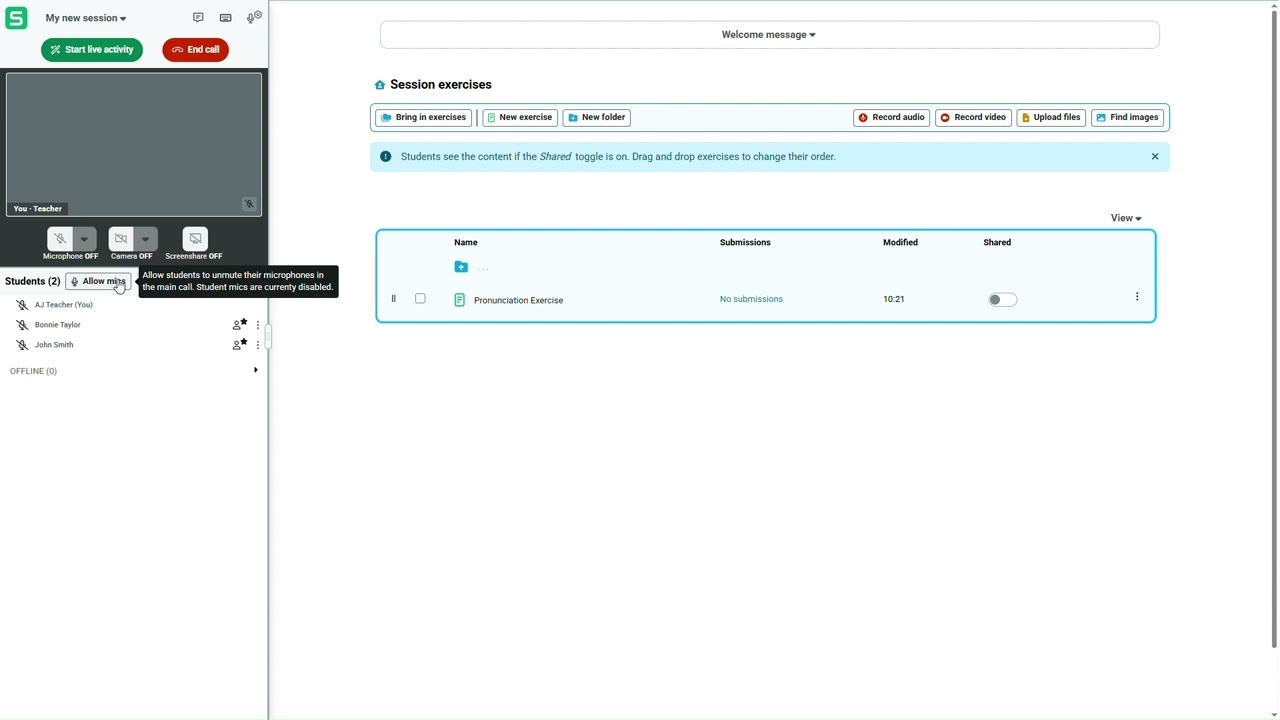The height and width of the screenshot is (720, 1280).
Task: Click the You - Teacher video preview
Action: (134, 144)
